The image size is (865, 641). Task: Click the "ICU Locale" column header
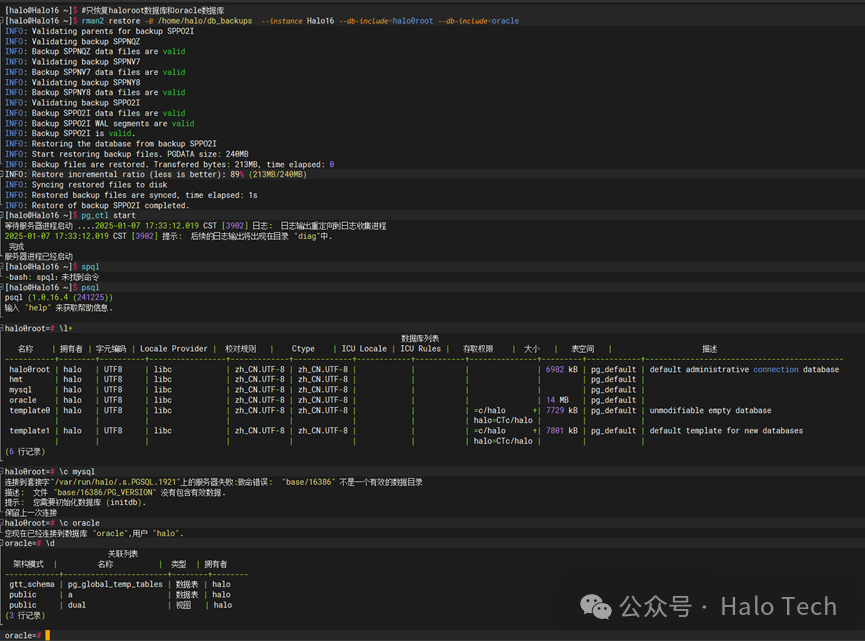pos(364,349)
